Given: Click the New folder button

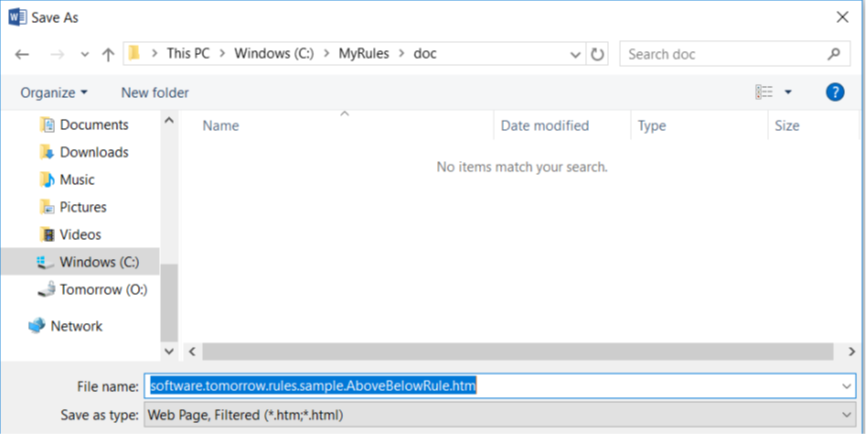Looking at the screenshot, I should pyautogui.click(x=155, y=92).
